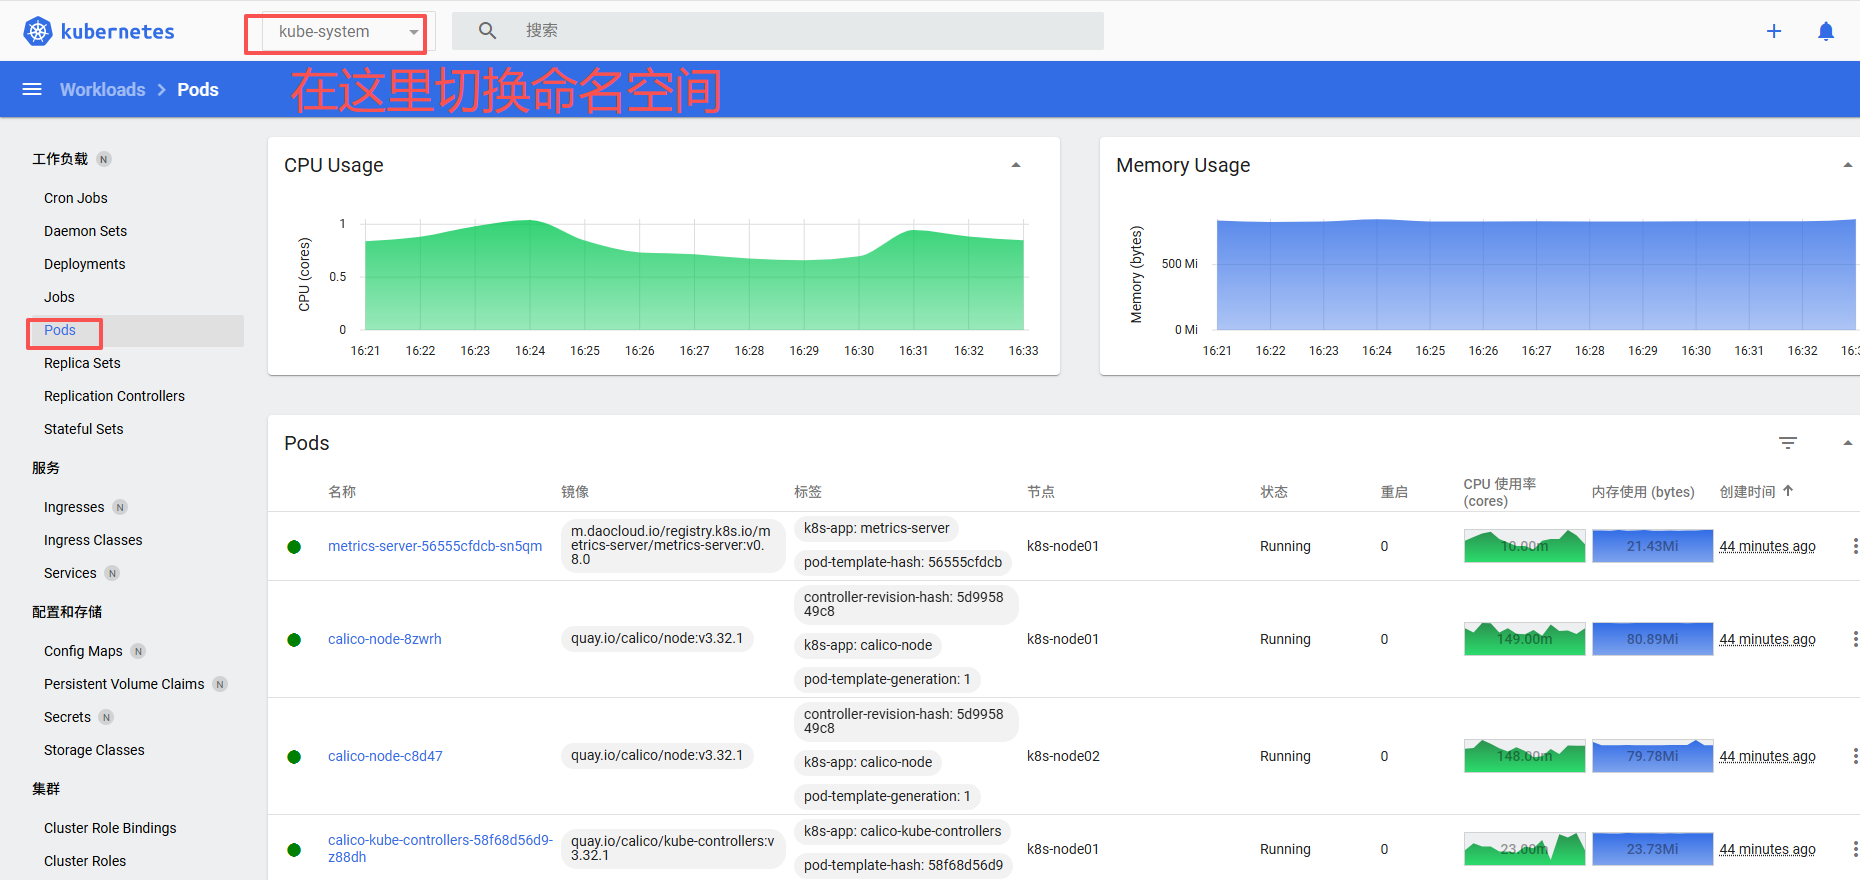Open Replica Sets in sidebar
This screenshot has height=880, width=1860.
(82, 363)
